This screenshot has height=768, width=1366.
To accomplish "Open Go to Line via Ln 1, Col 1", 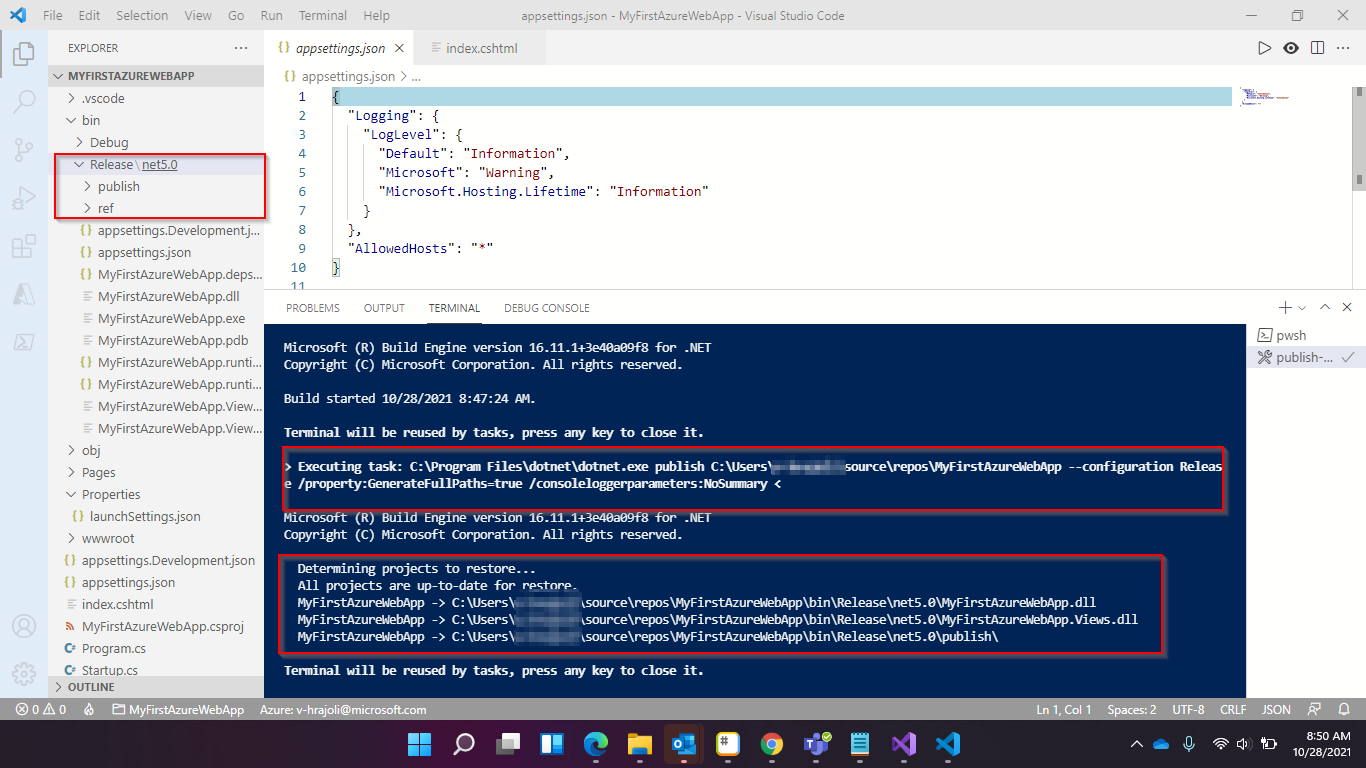I will [1064, 710].
